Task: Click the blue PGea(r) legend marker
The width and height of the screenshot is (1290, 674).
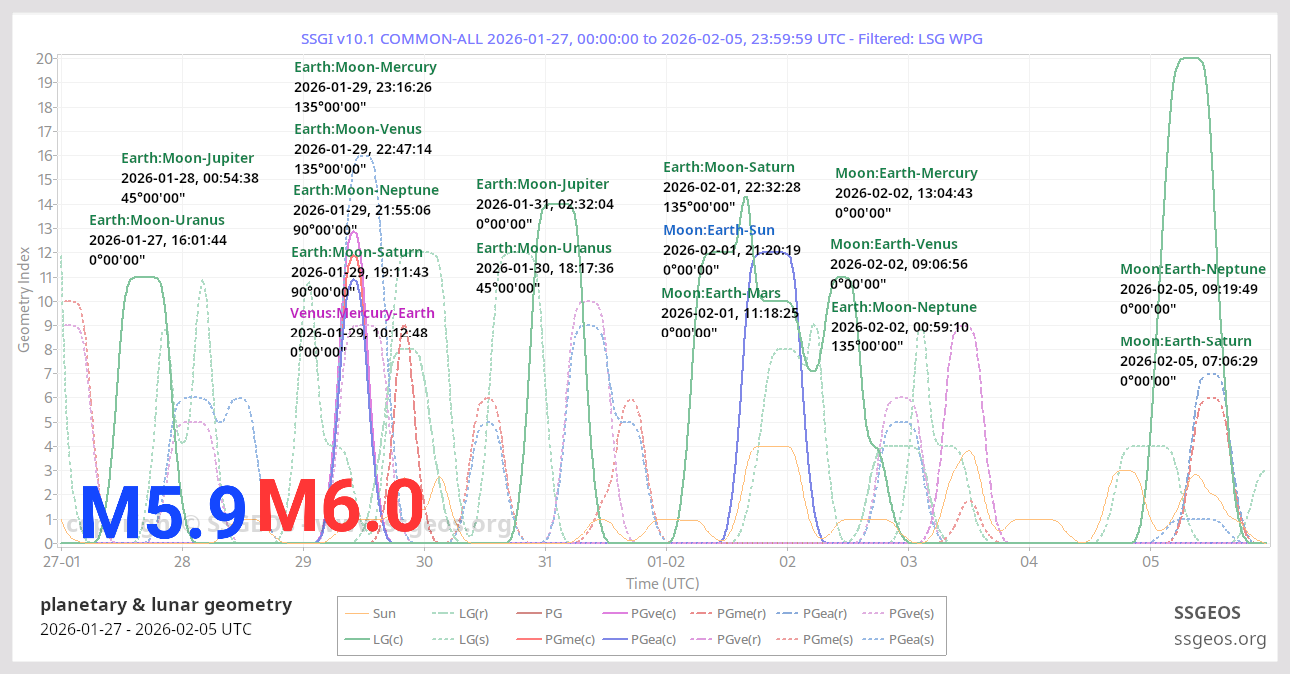Action: (786, 611)
